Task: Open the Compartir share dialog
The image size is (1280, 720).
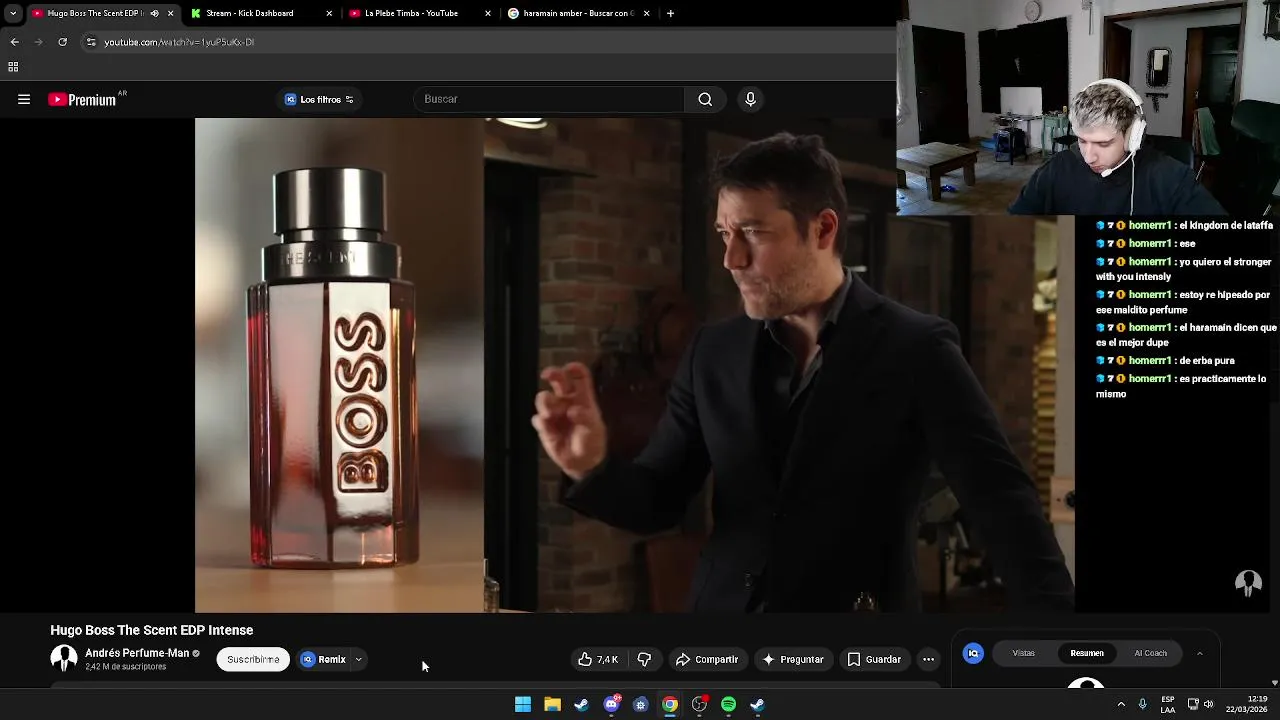Action: pyautogui.click(x=707, y=659)
